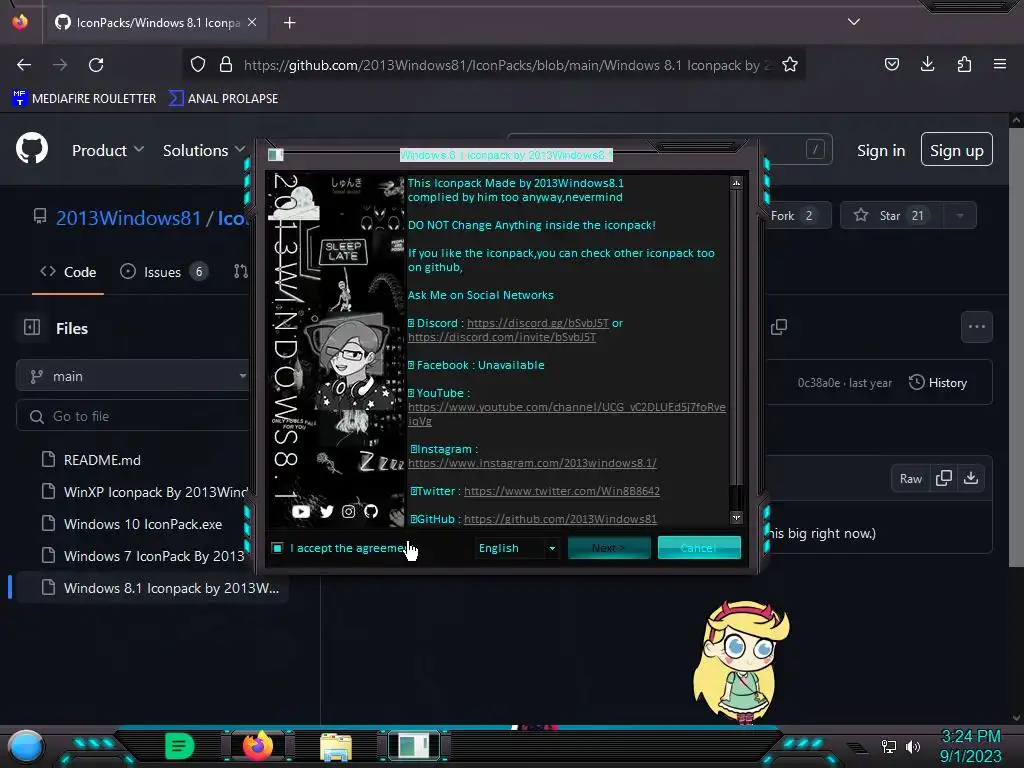Click the Cancel button in the installer

[x=699, y=548]
